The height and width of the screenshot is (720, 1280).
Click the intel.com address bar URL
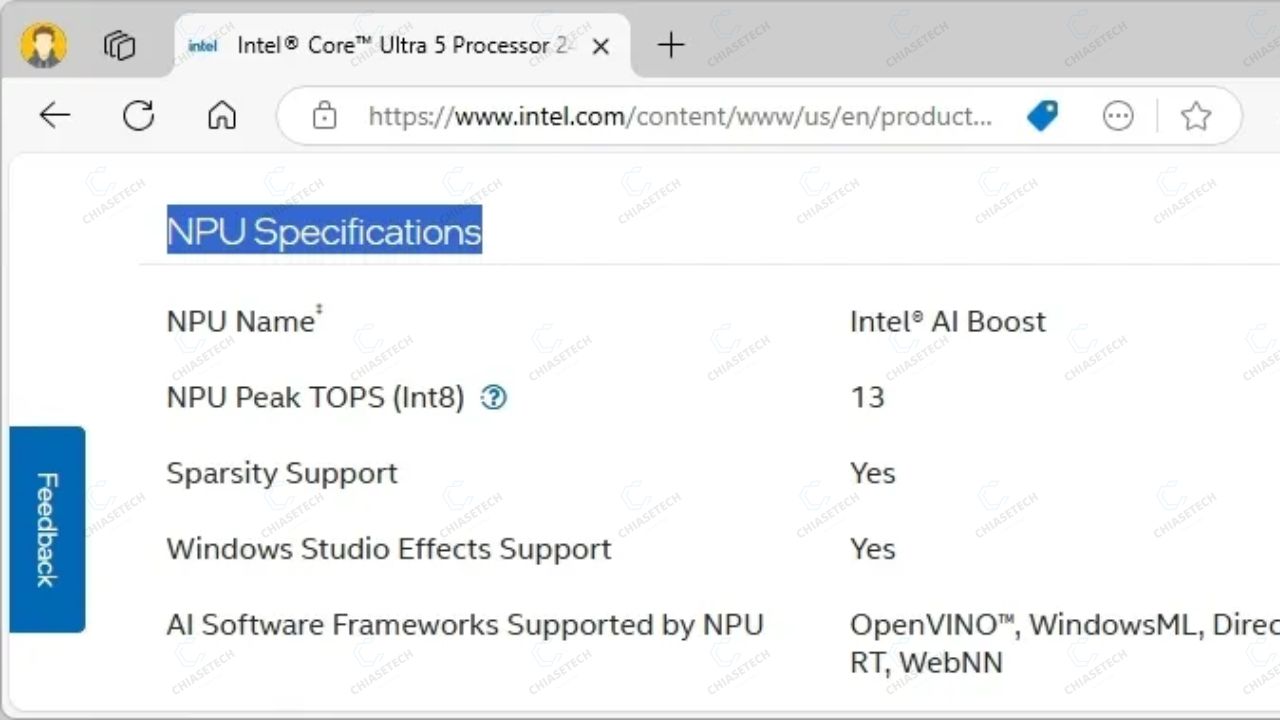pyautogui.click(x=680, y=116)
